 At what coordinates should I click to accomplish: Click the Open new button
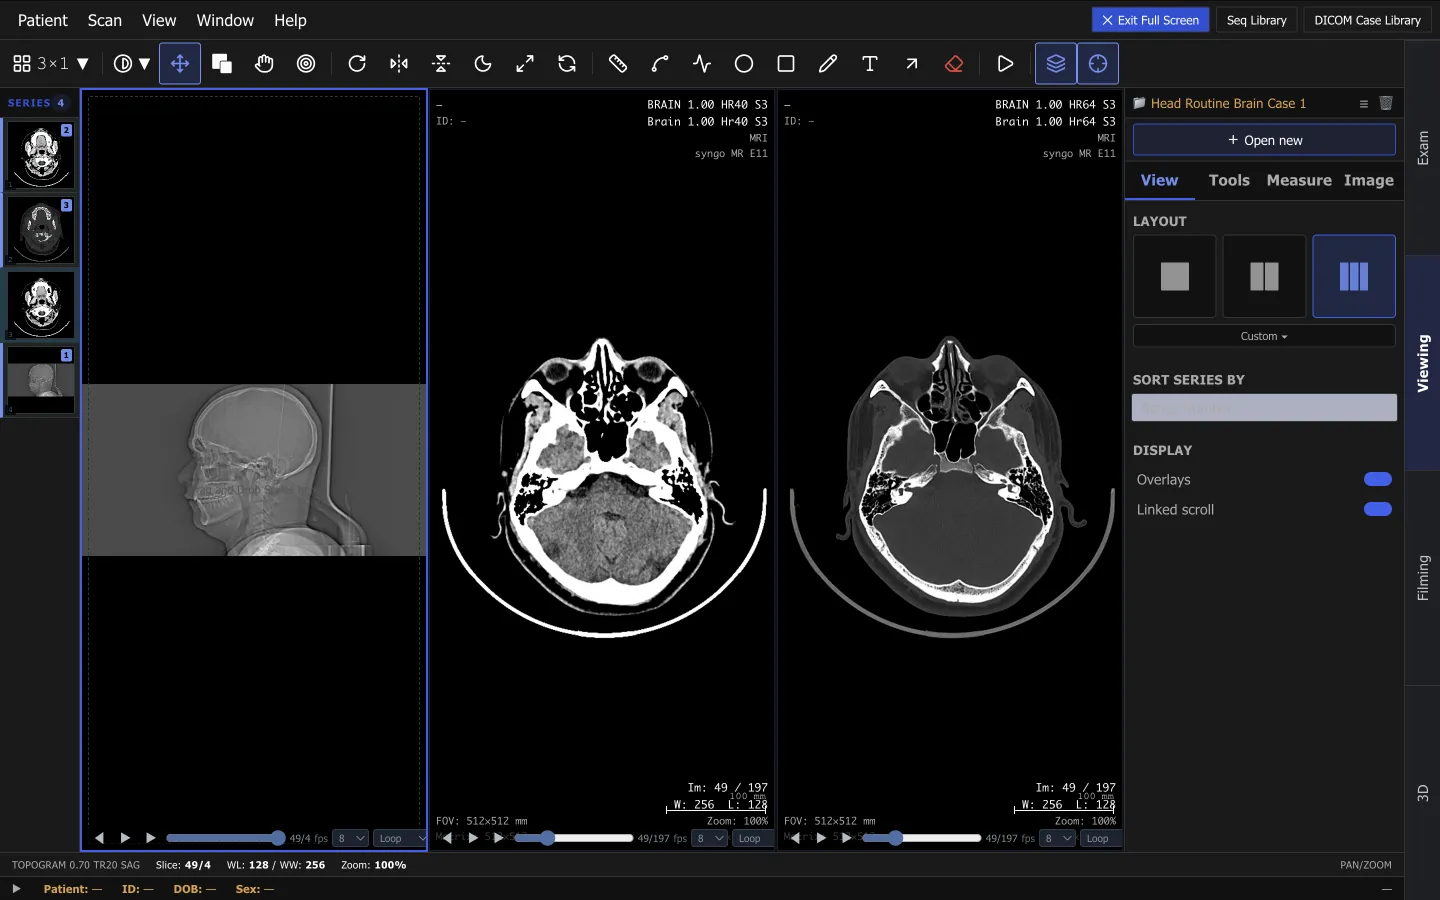[x=1264, y=140]
